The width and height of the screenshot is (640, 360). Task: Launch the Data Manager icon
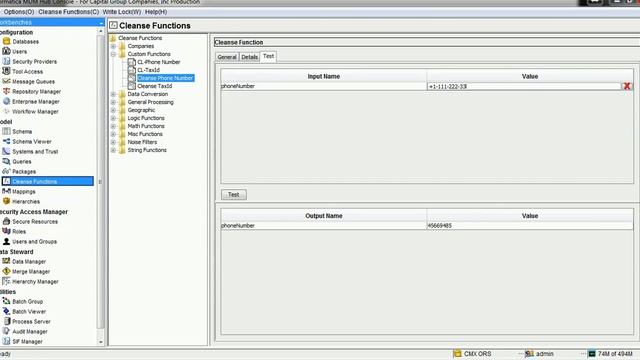pyautogui.click(x=7, y=261)
